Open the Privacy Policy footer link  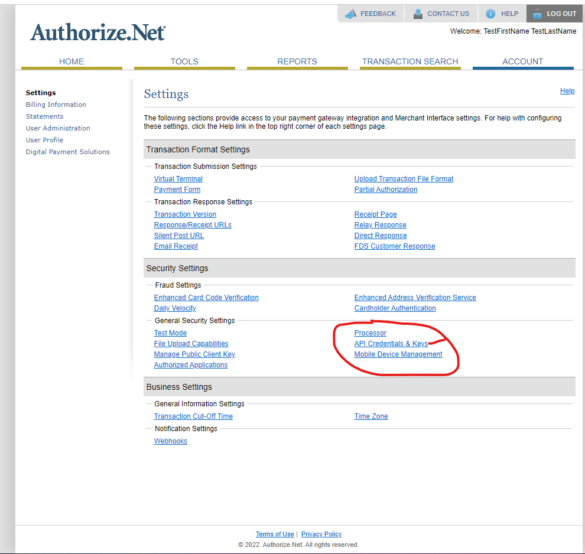click(321, 534)
